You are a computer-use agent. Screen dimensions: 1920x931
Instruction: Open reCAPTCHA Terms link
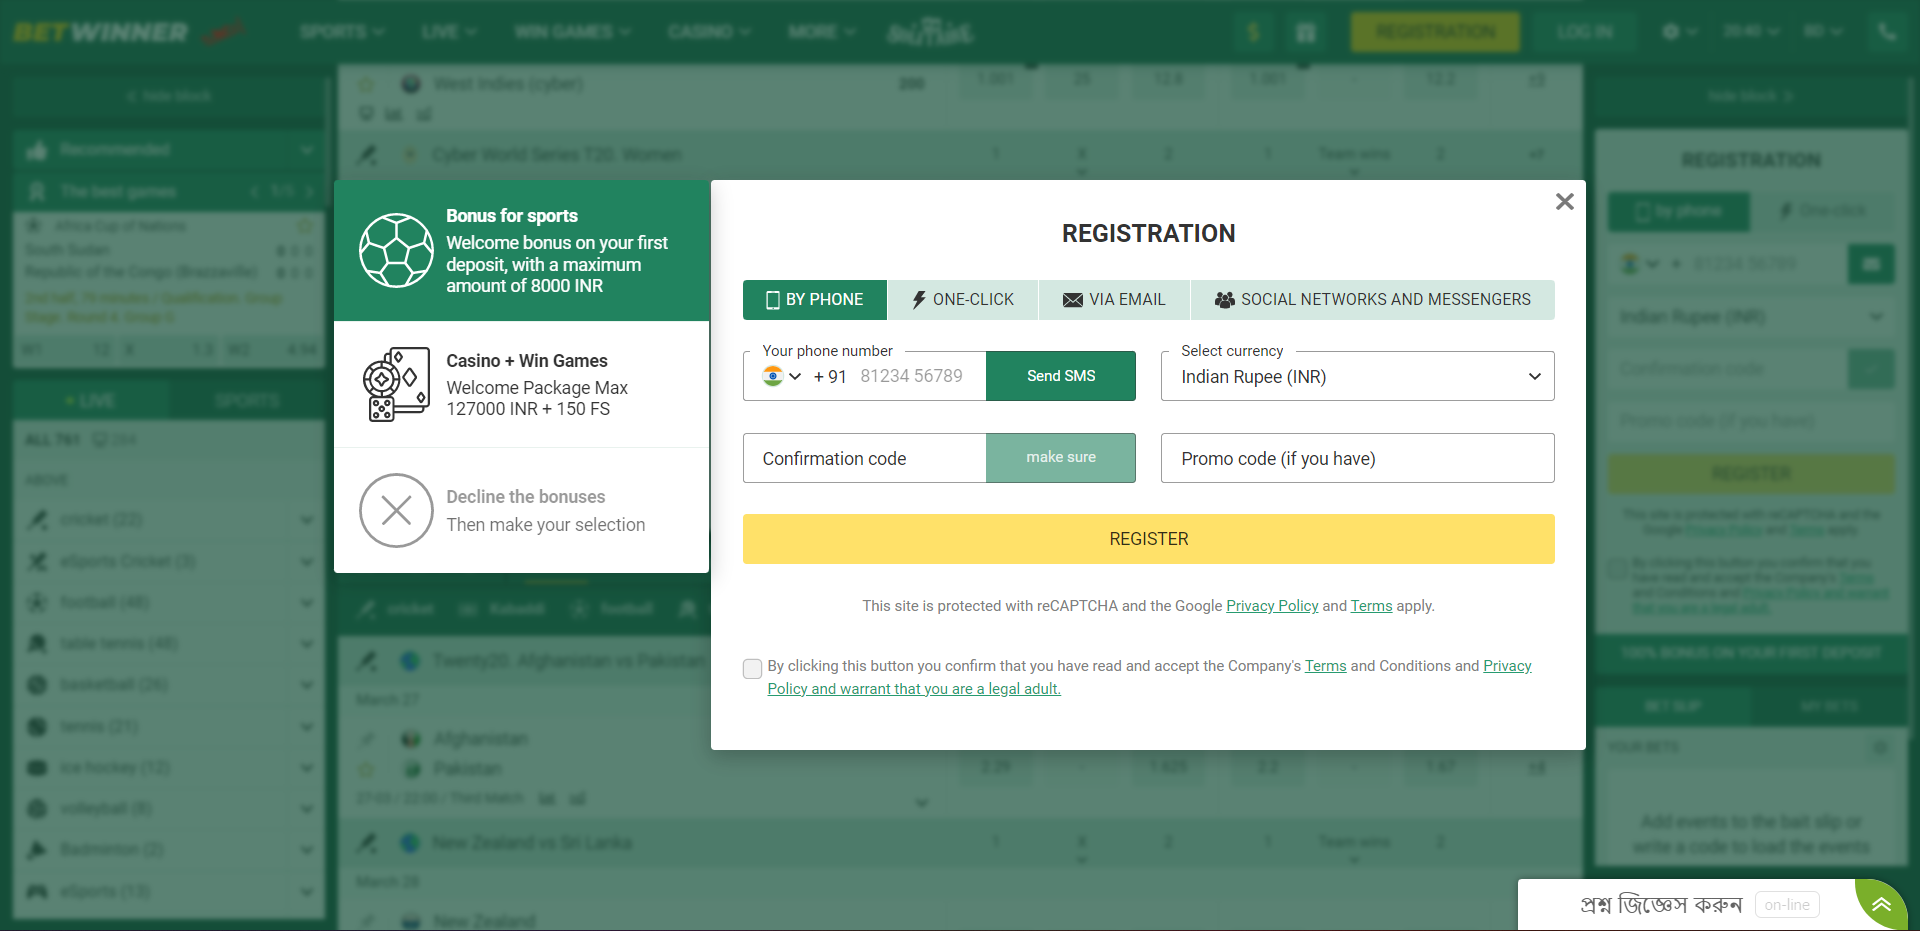[1371, 606]
